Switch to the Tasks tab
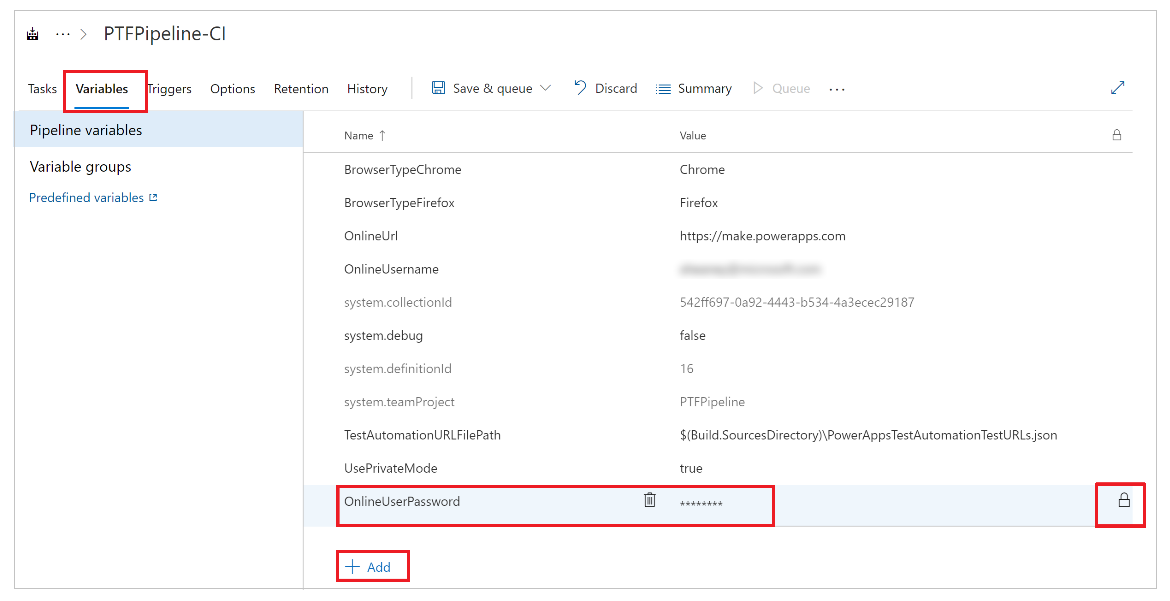The height and width of the screenshot is (601, 1170). click(42, 89)
